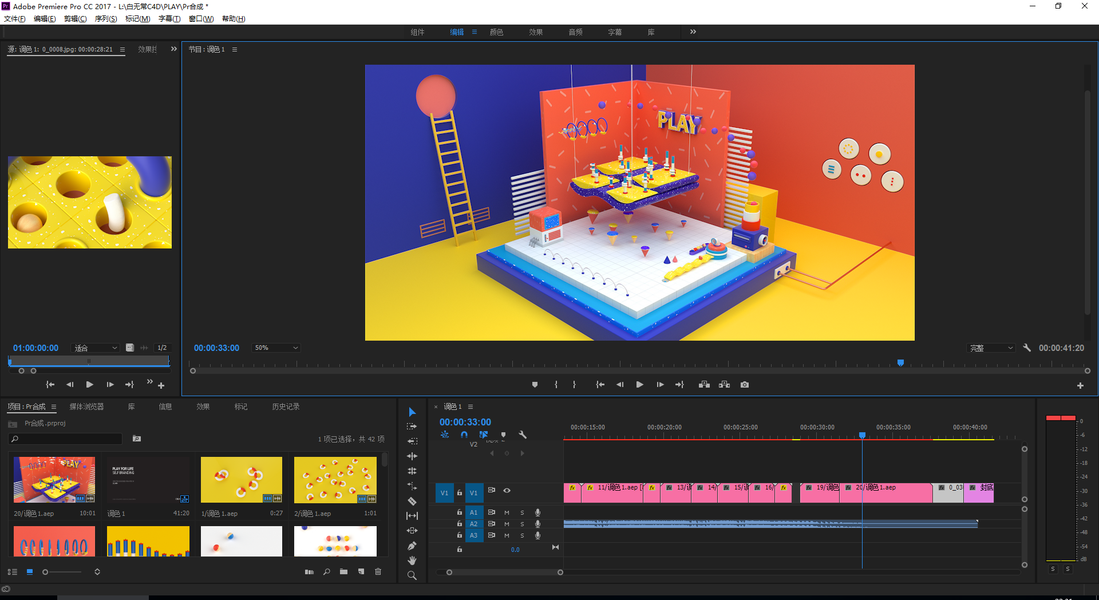The height and width of the screenshot is (600, 1099).
Task: Show workspace overflow chevrons
Action: (693, 32)
